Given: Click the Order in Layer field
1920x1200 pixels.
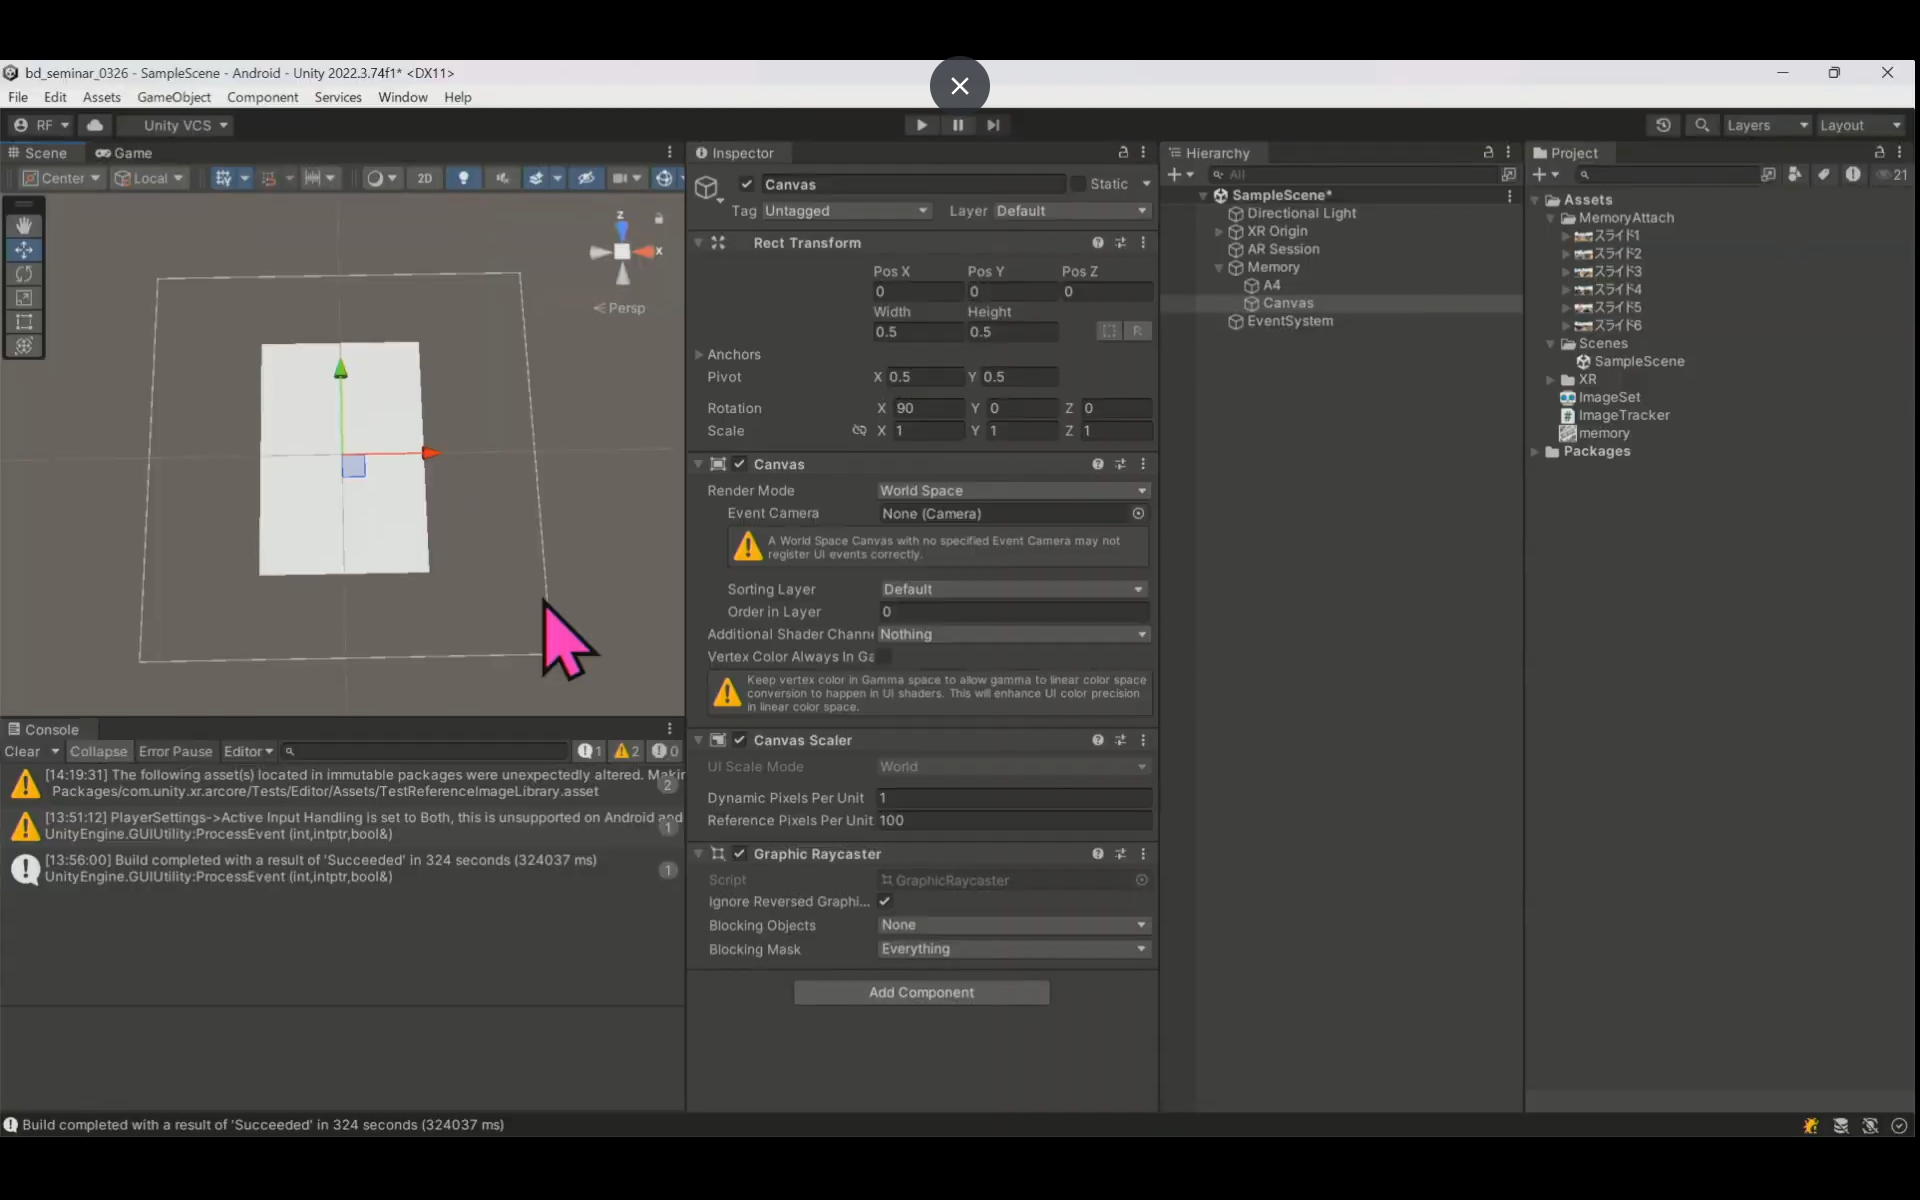Looking at the screenshot, I should 1012,611.
